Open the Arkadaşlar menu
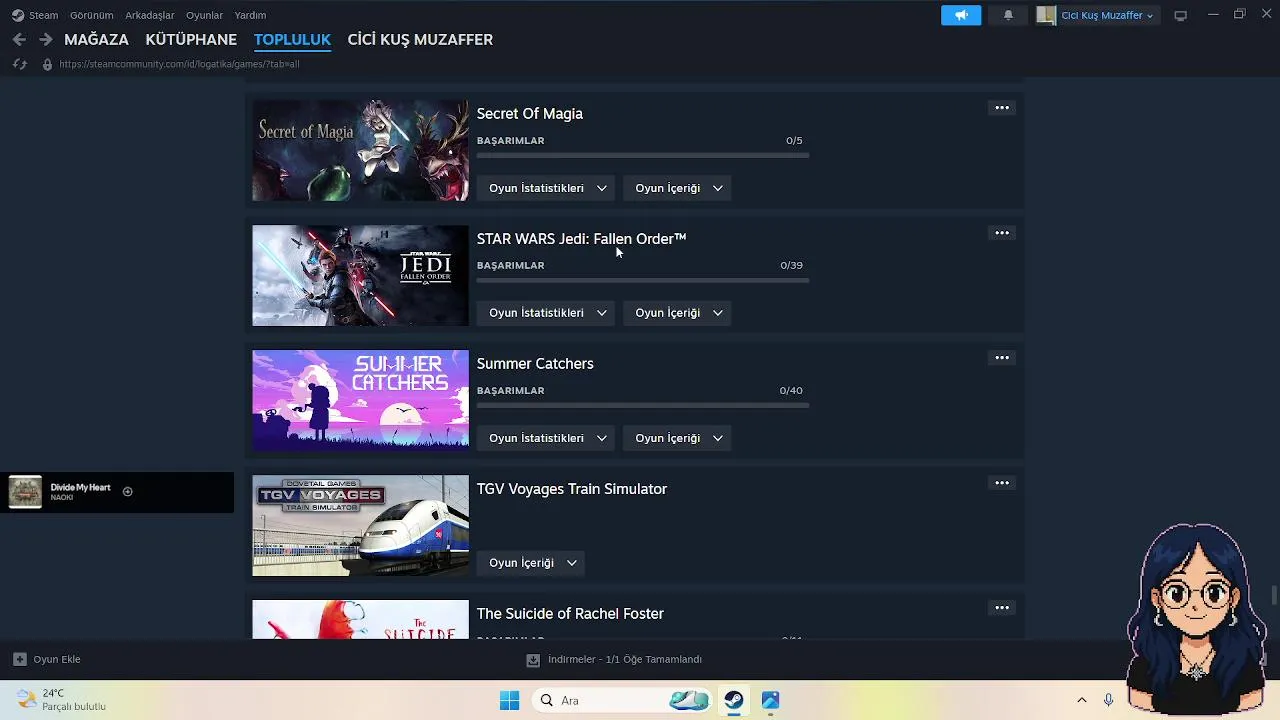Viewport: 1280px width, 720px height. tap(150, 15)
